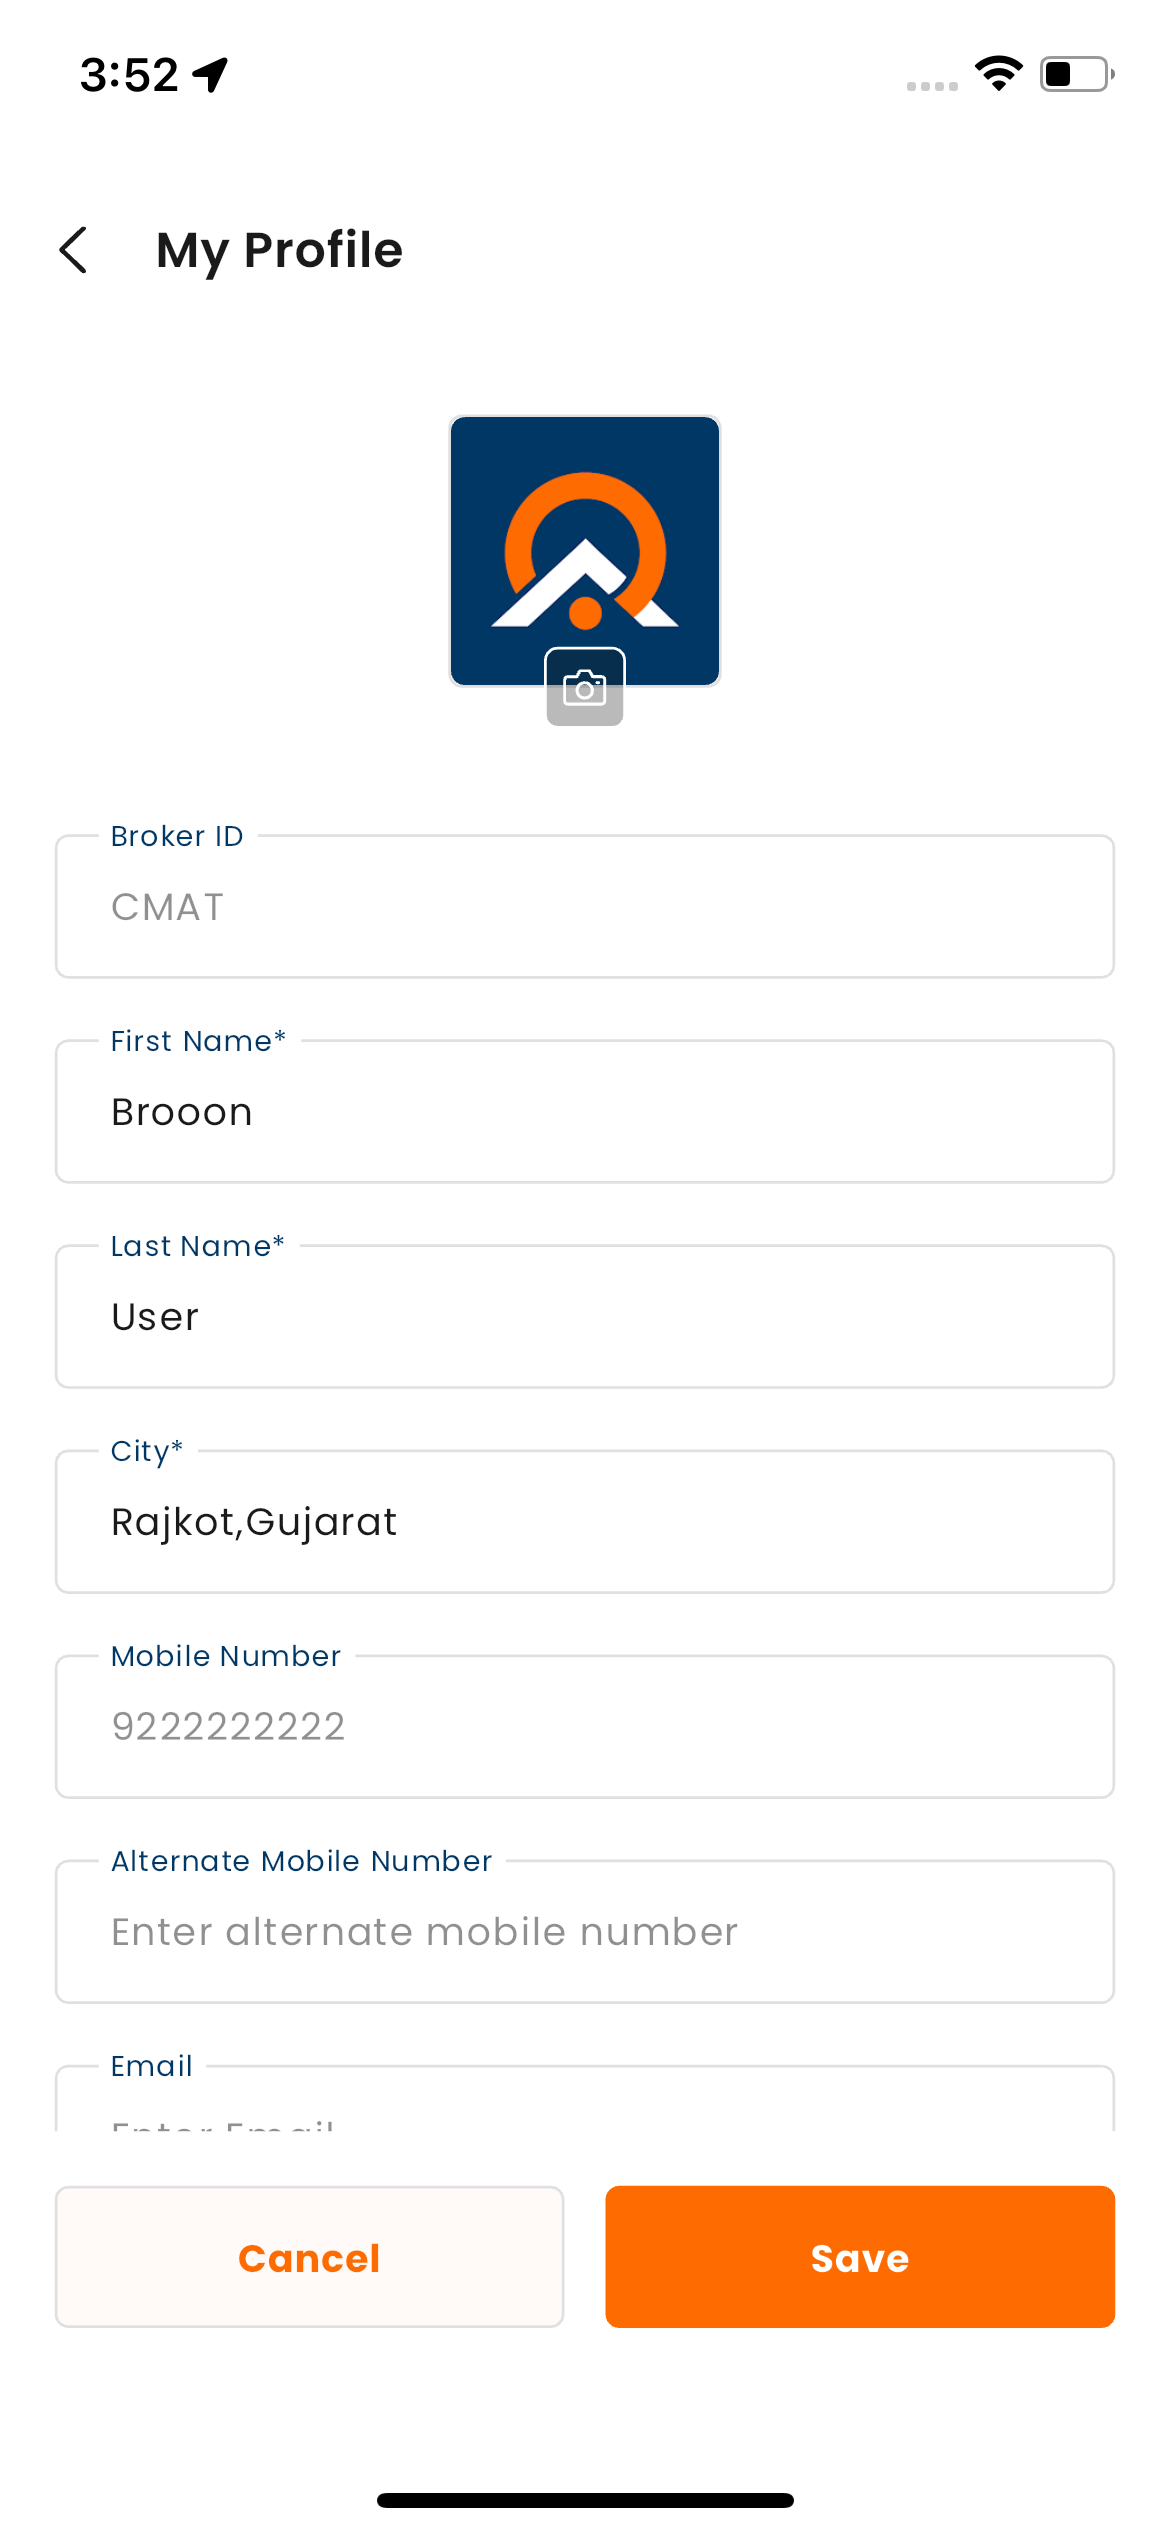Select the Mobile Number field 9222222222

pos(585,1726)
